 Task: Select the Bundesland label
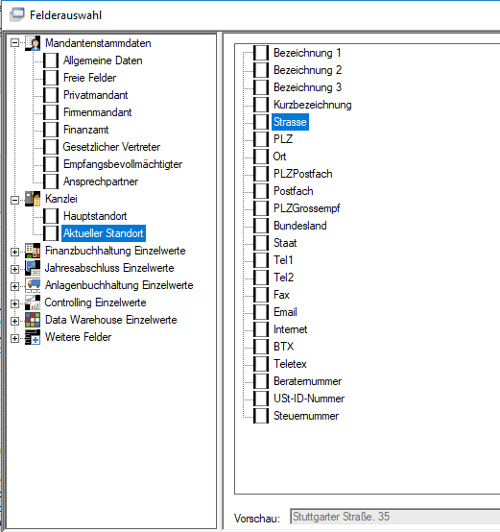(300, 226)
